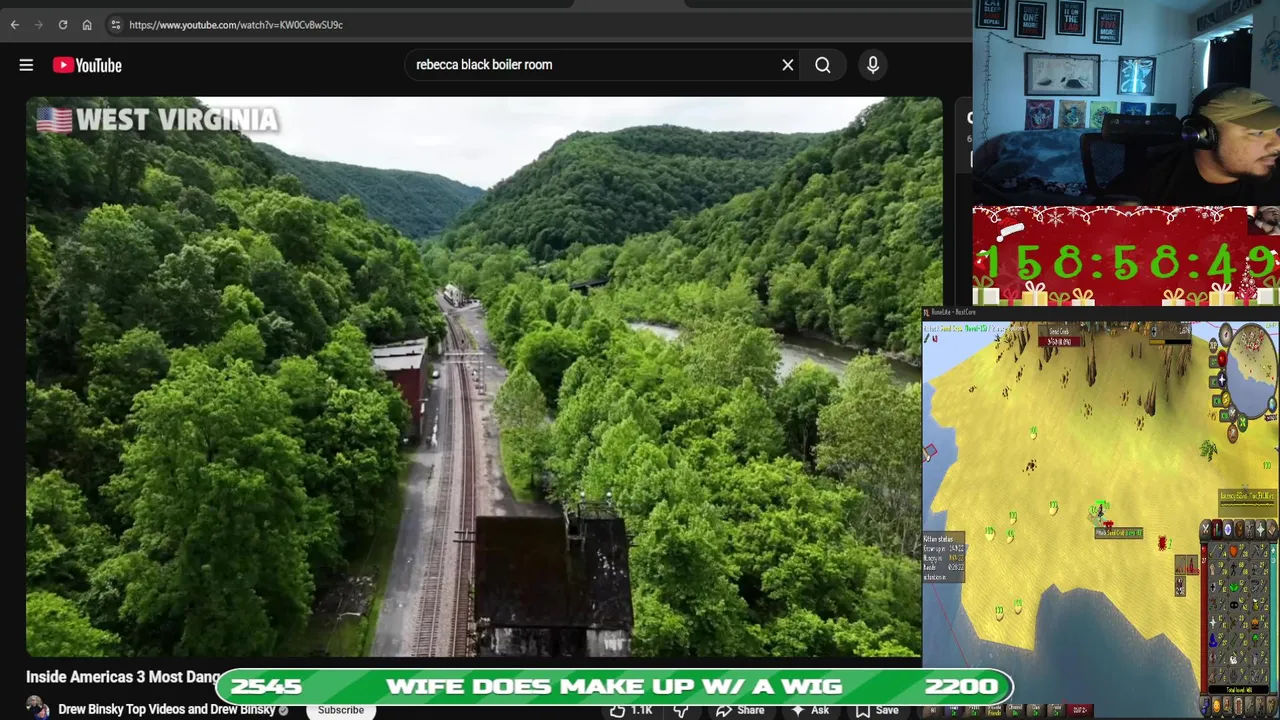Open the Ask button under video

809,710
